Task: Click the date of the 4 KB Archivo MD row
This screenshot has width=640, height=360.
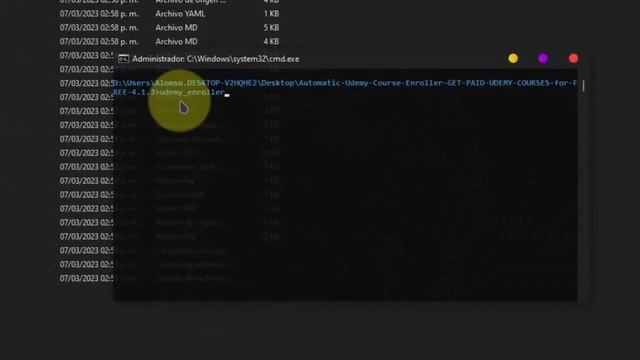Action: [99, 42]
